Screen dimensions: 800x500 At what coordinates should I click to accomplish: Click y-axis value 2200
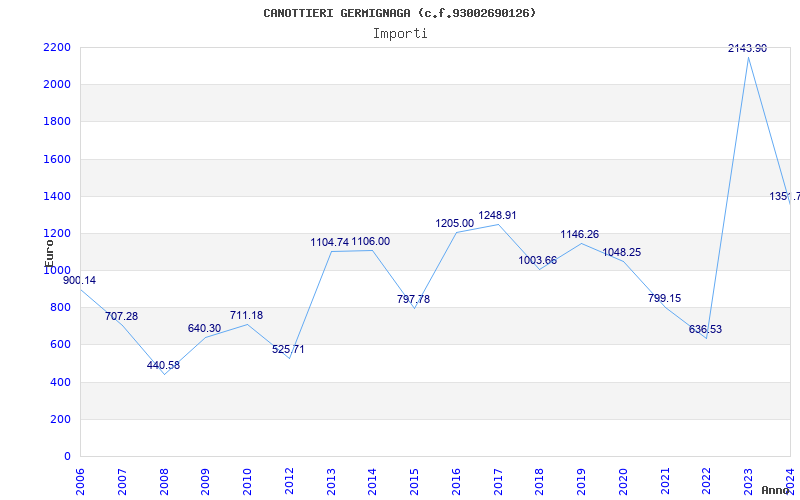pos(57,47)
